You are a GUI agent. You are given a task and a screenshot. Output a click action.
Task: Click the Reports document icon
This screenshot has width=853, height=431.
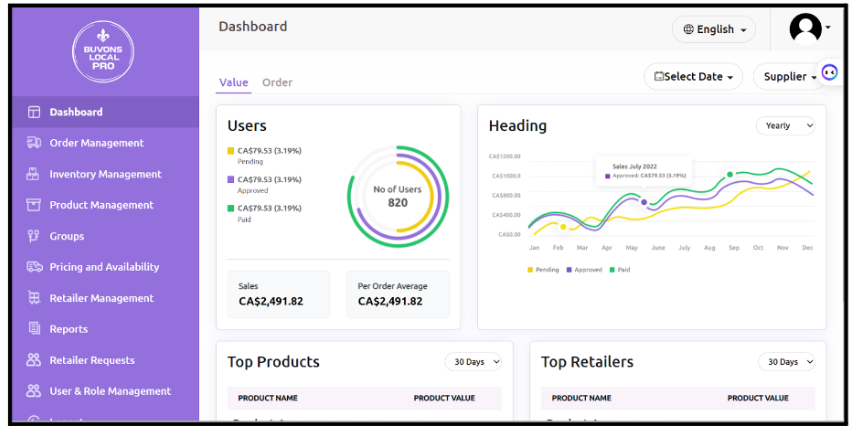click(34, 329)
